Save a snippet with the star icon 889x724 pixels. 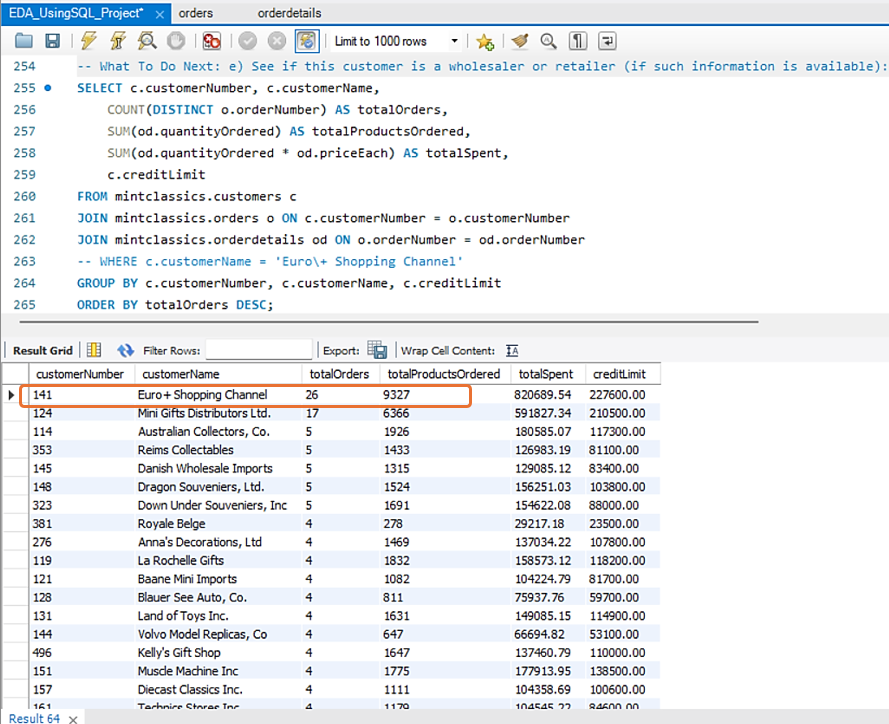click(x=485, y=41)
